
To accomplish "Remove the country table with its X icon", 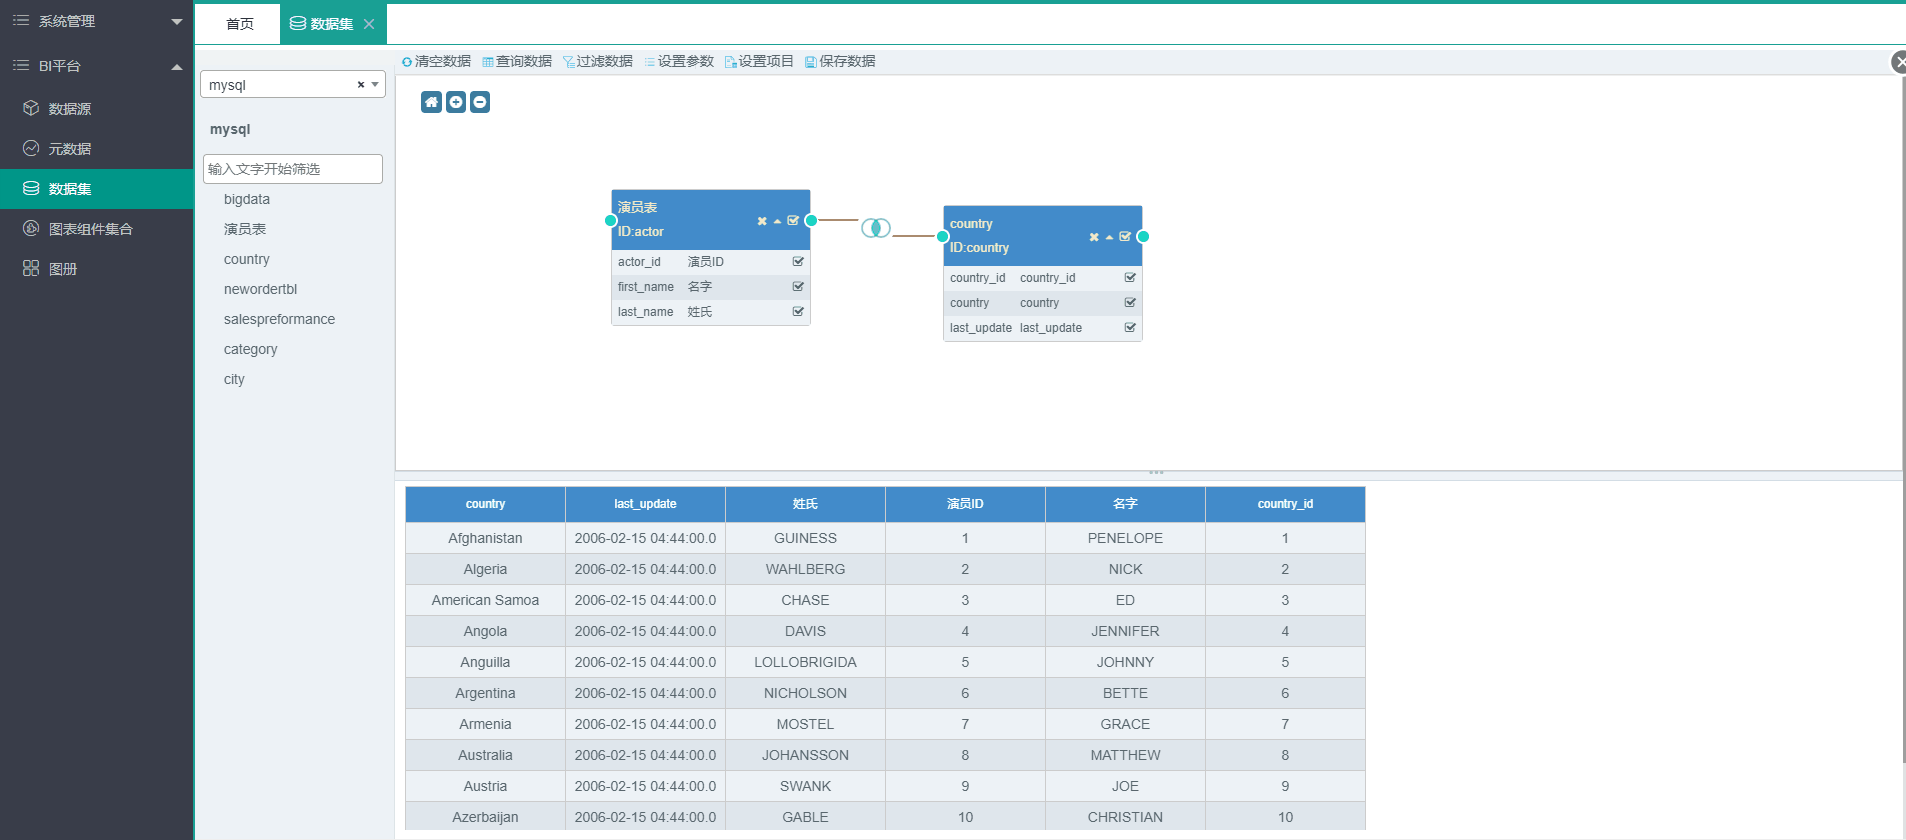I will click(1094, 237).
